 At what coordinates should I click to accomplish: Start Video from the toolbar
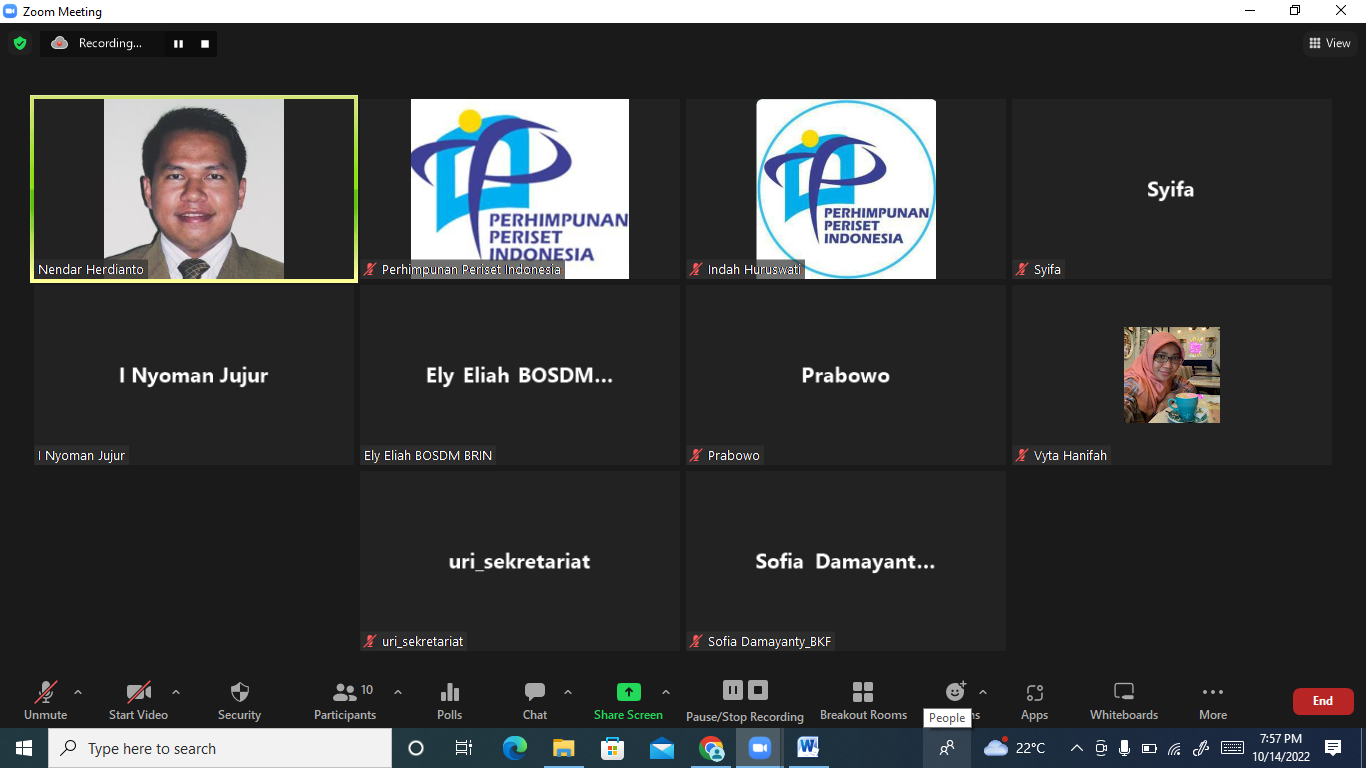pos(138,701)
